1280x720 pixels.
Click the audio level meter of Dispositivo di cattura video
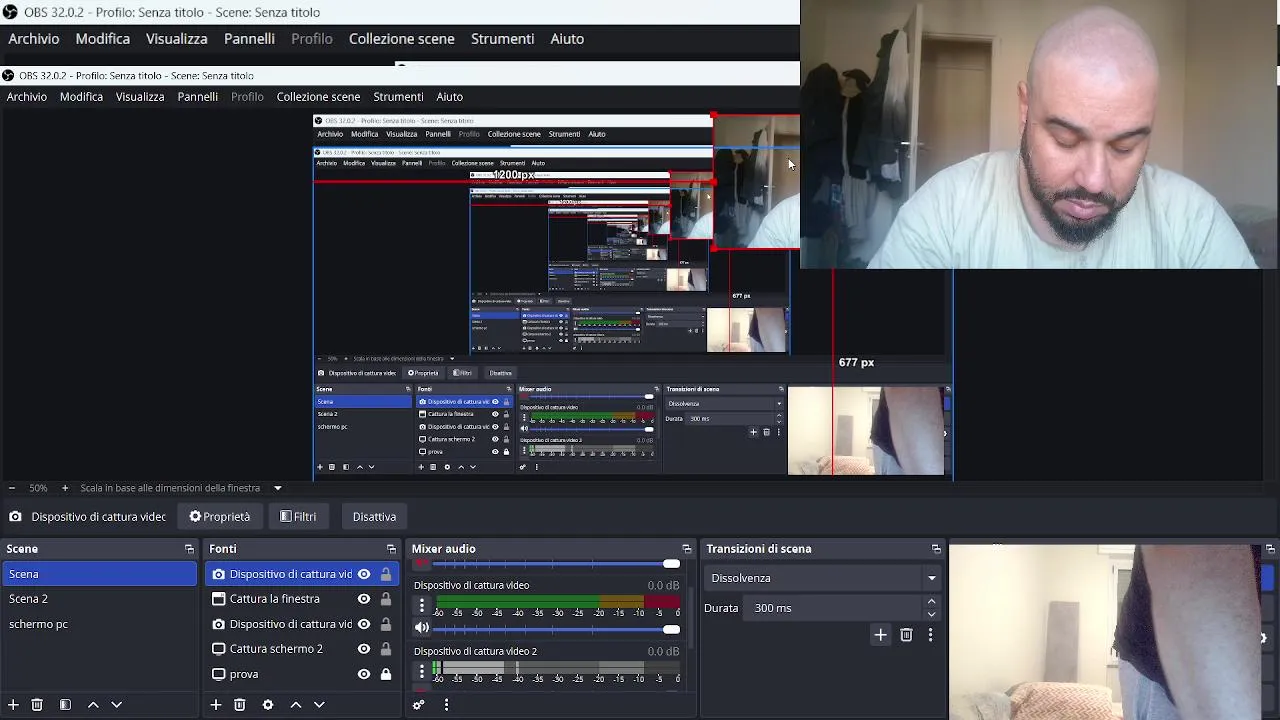558,602
